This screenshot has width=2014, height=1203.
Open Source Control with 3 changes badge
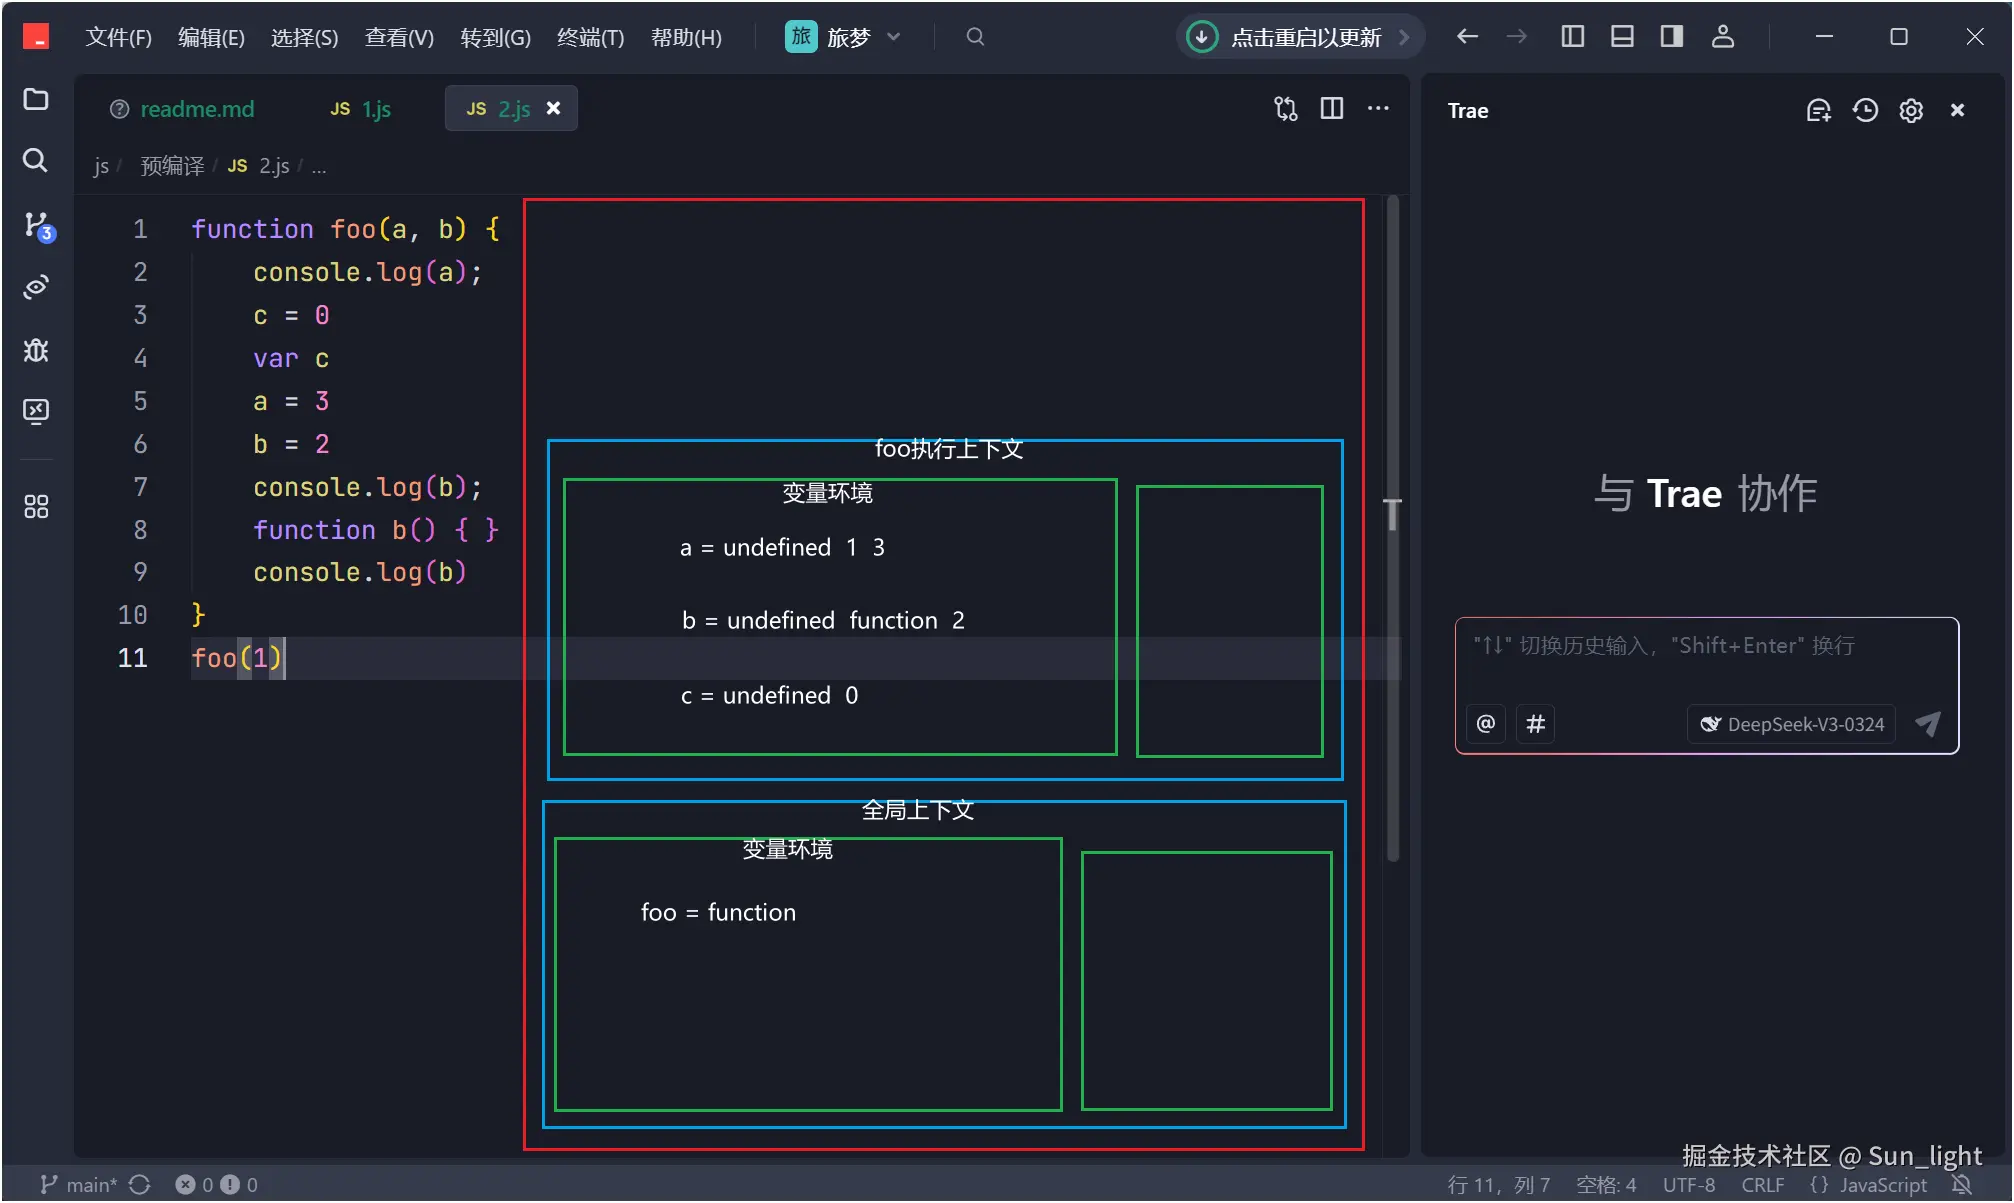point(37,225)
